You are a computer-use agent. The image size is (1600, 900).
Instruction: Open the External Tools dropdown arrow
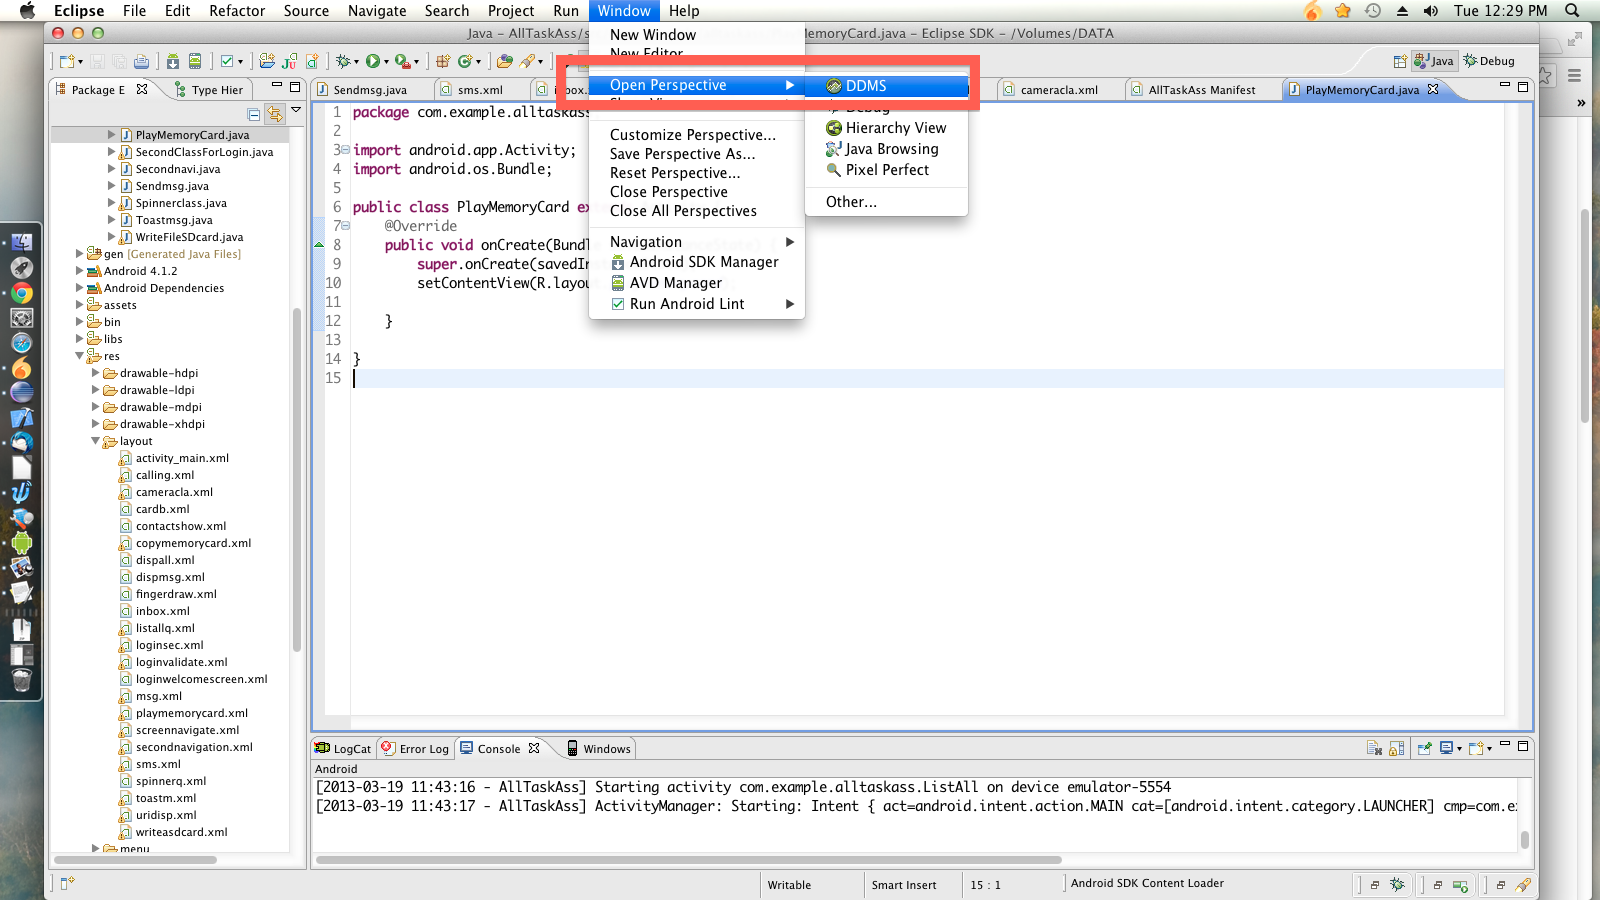coord(416,62)
